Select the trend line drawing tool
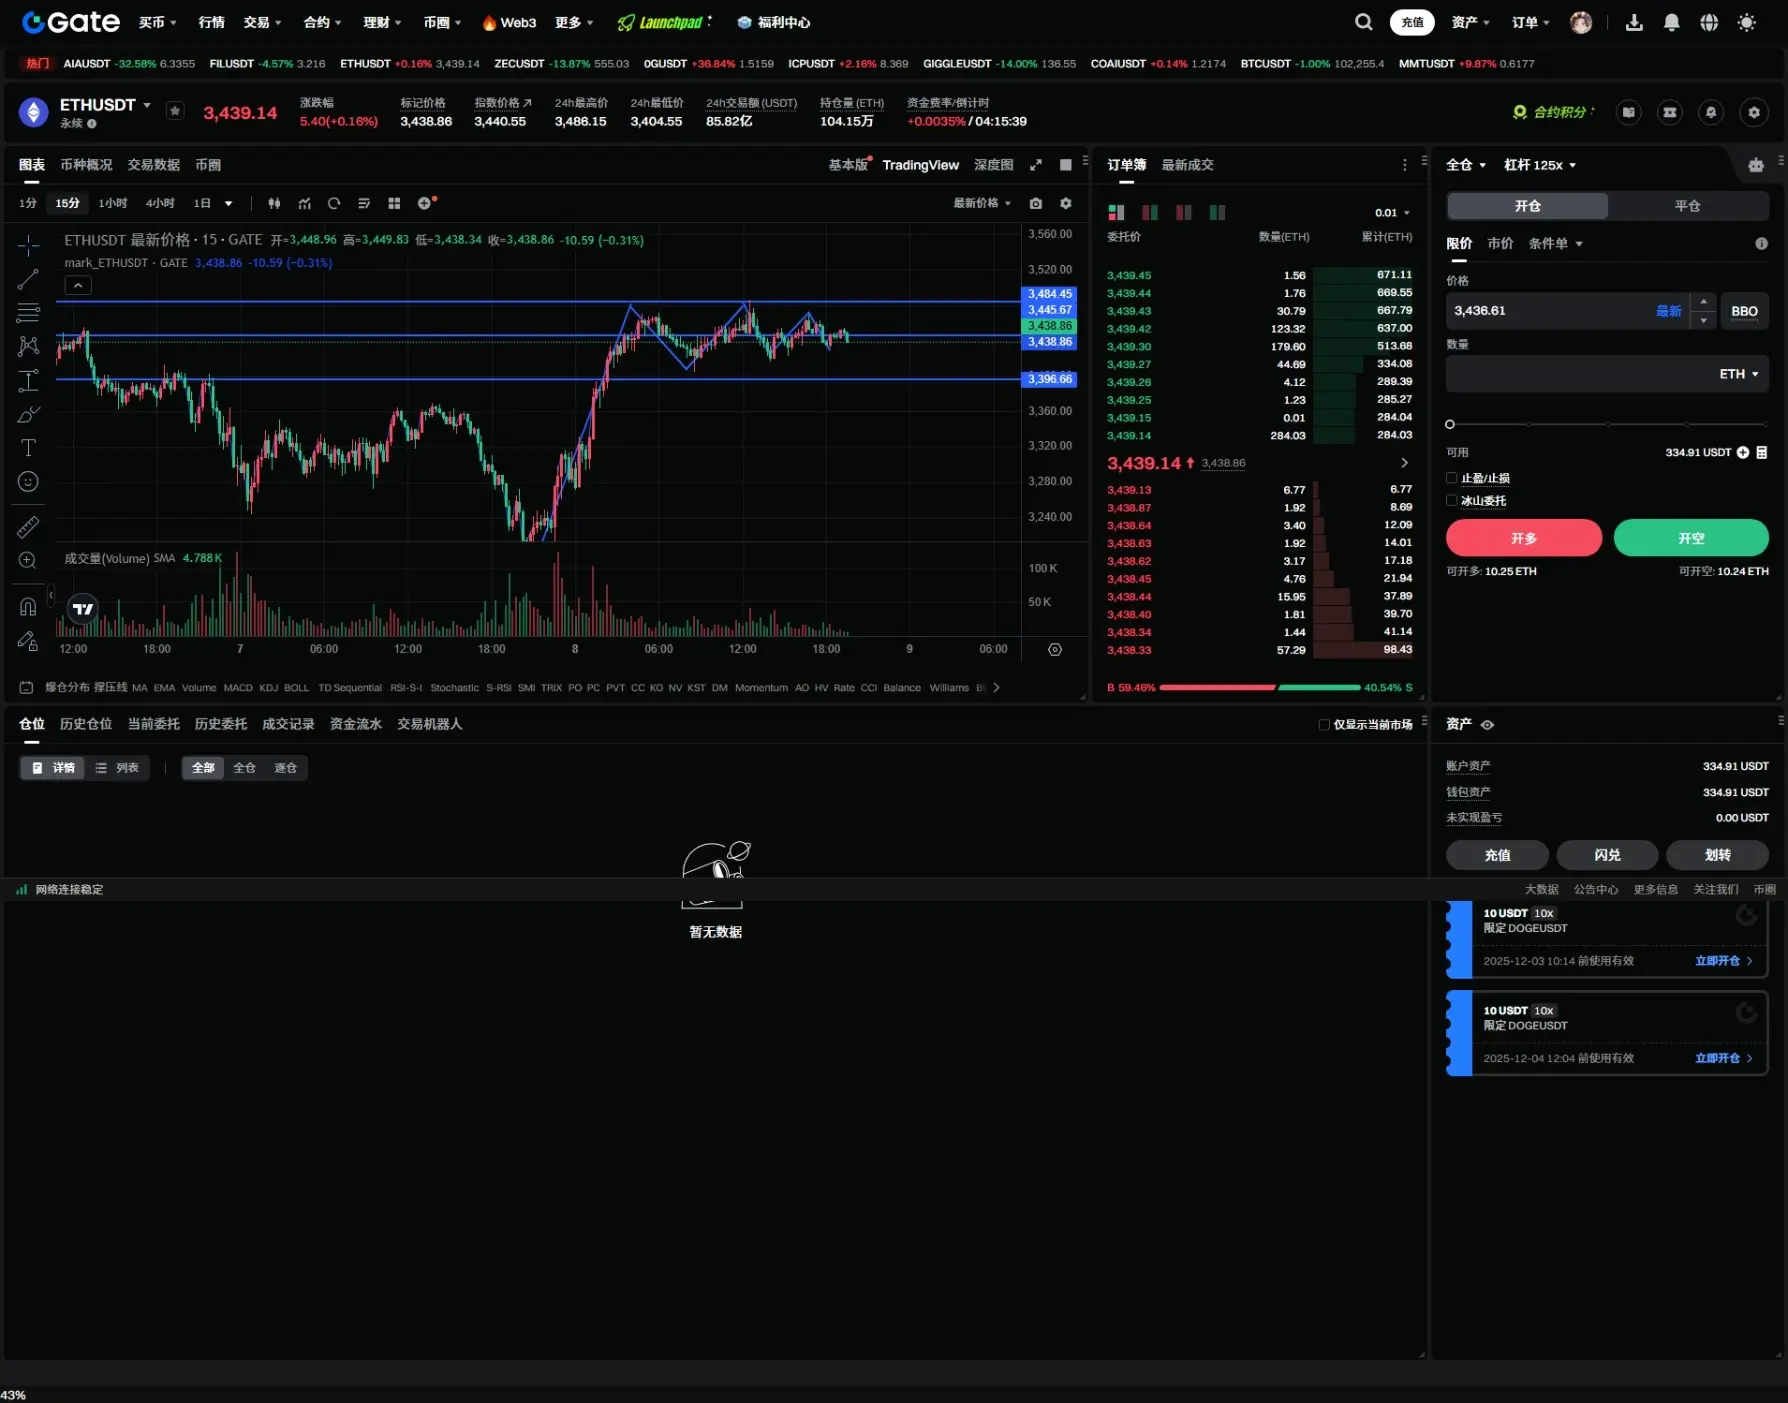Image resolution: width=1788 pixels, height=1403 pixels. point(28,279)
